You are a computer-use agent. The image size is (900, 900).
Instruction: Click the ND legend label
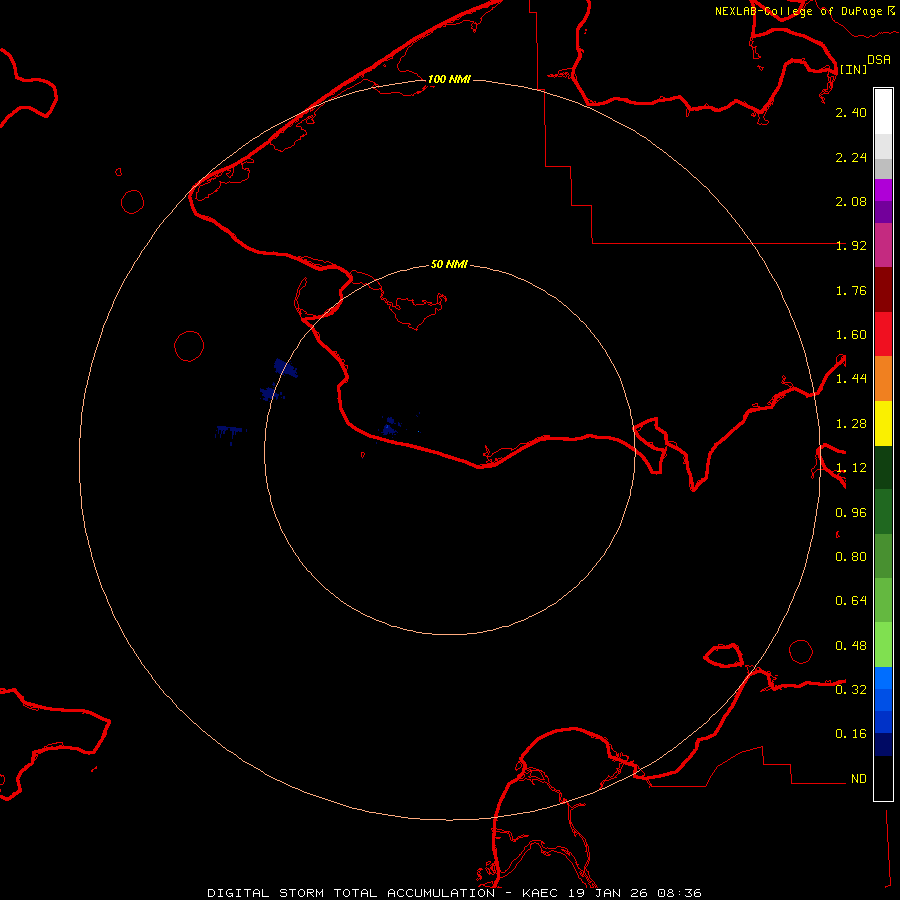point(858,778)
